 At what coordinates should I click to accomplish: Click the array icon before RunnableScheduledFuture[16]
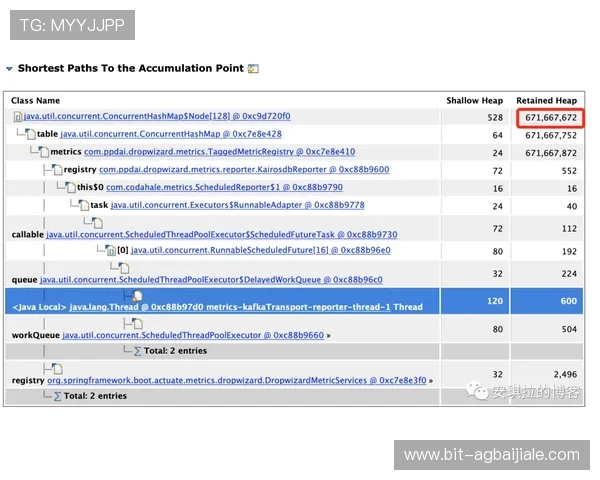tap(109, 249)
